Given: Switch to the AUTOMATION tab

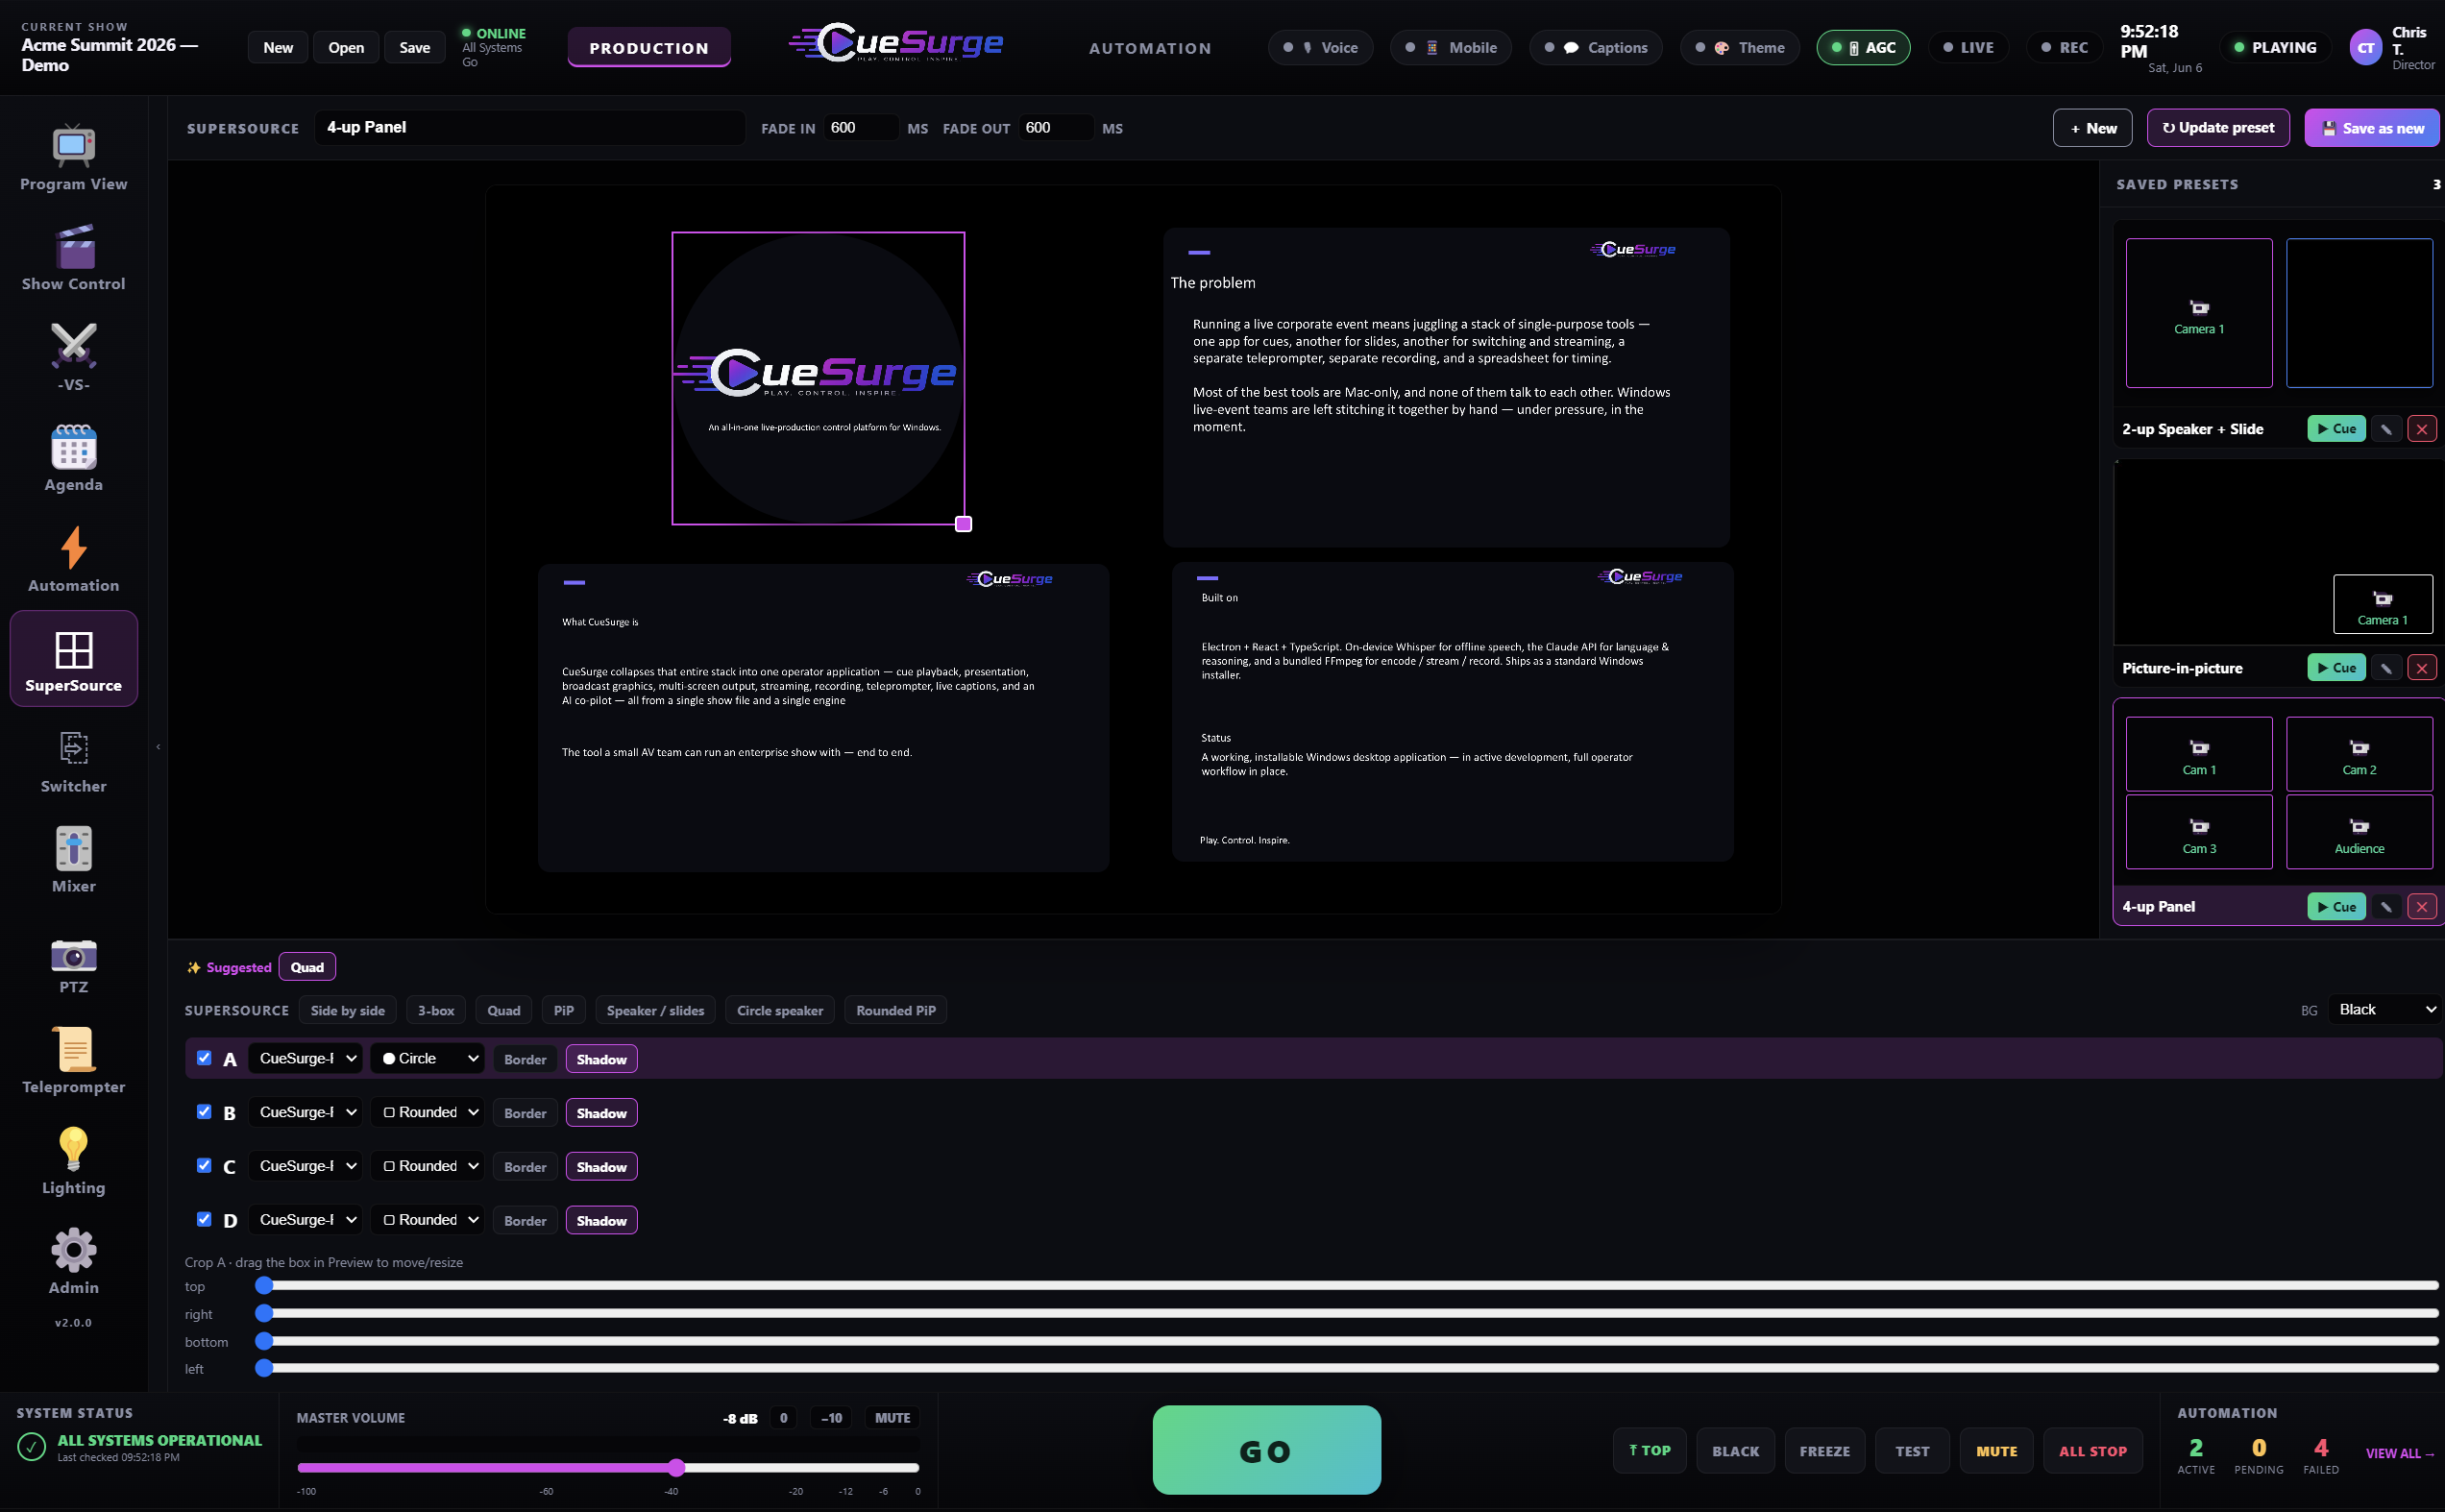Looking at the screenshot, I should click(1150, 48).
